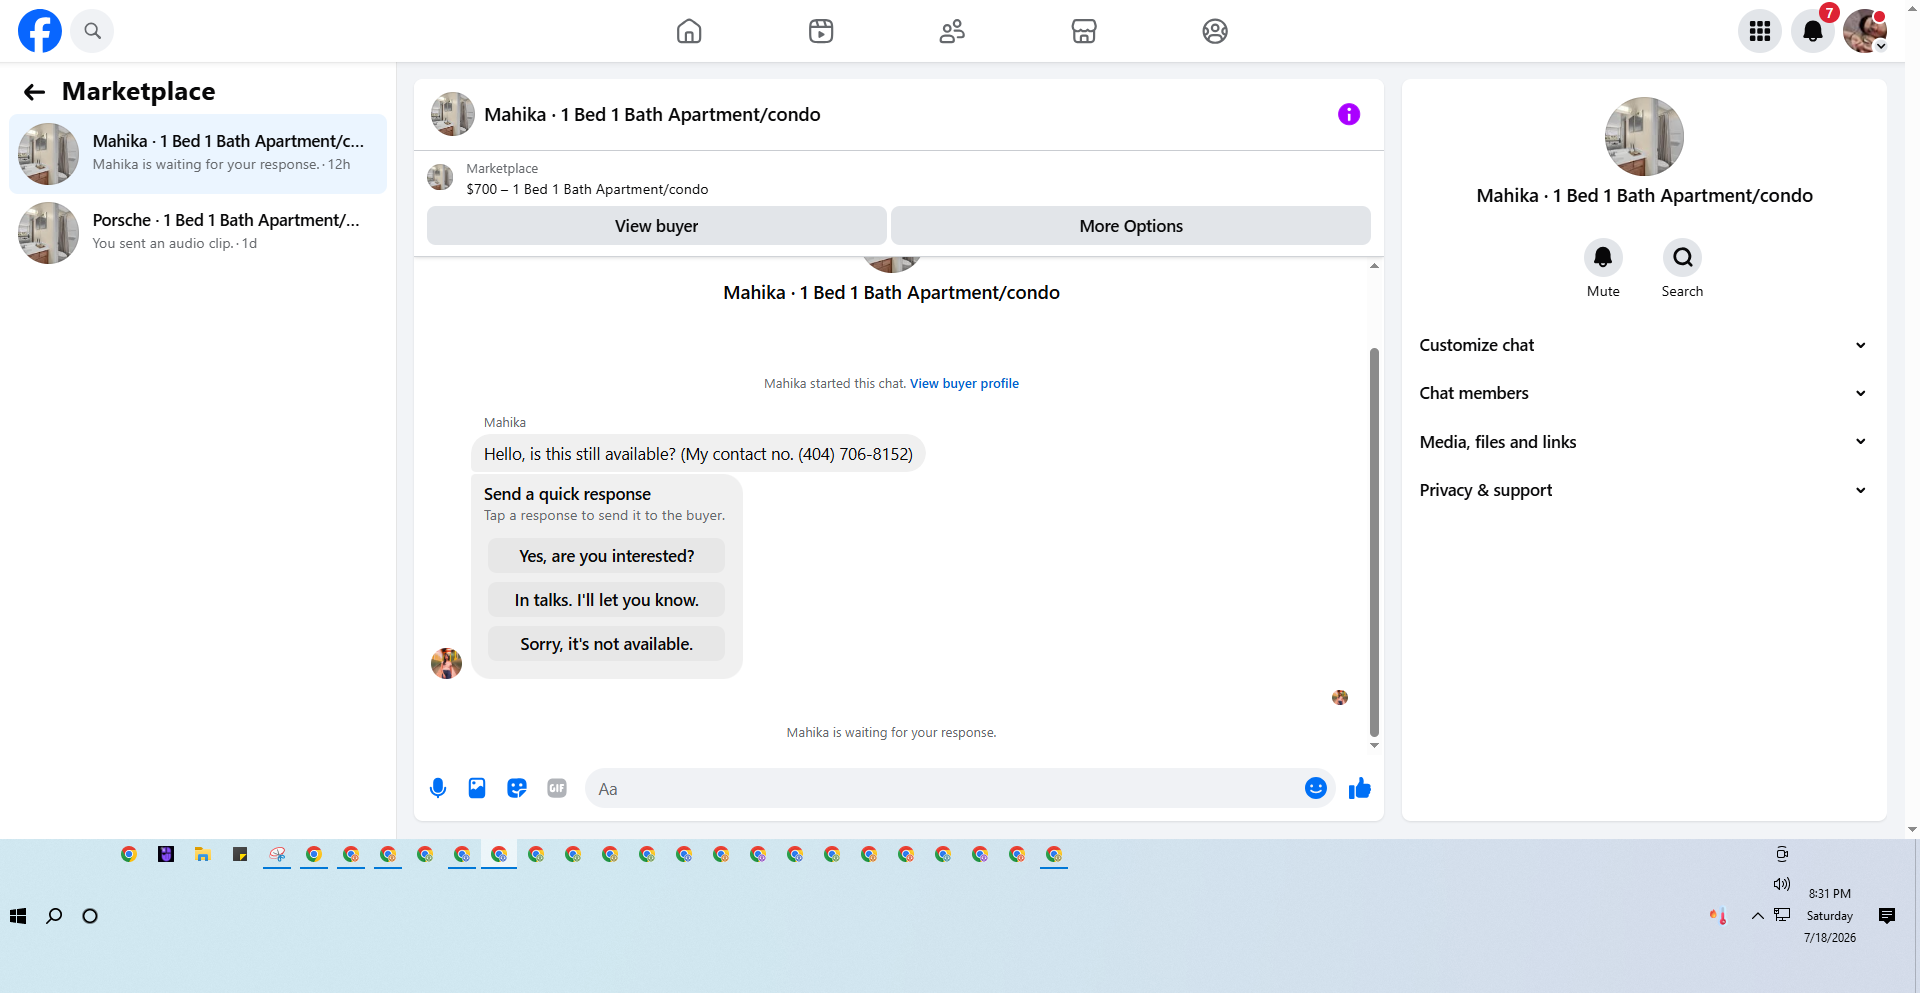Click "Mahika is waiting for your response." below chat
Image resolution: width=1920 pixels, height=993 pixels.
click(891, 733)
